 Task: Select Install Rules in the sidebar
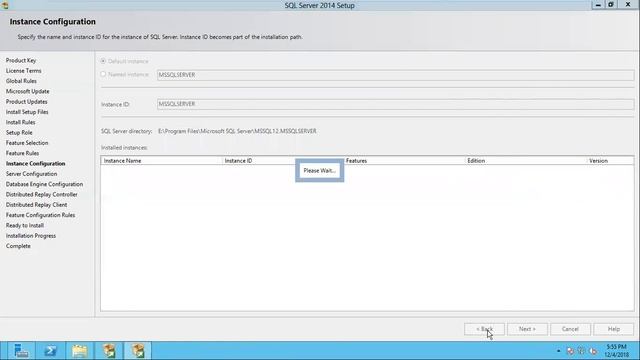[20, 122]
